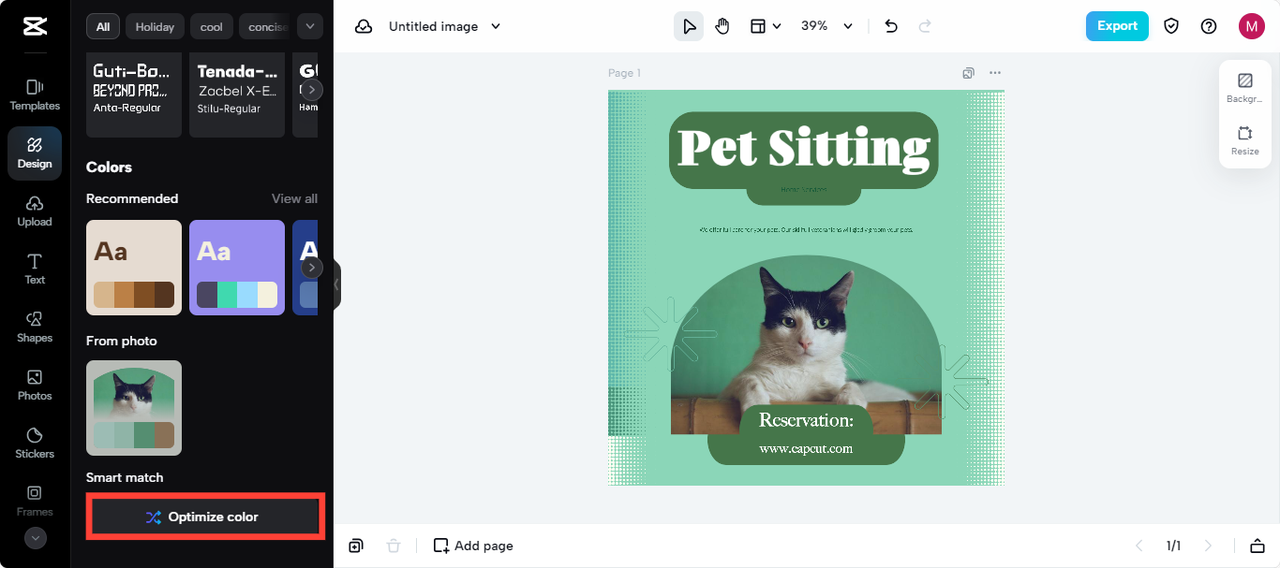Open the Untitled image name dropdown
The height and width of the screenshot is (568, 1280).
point(445,26)
